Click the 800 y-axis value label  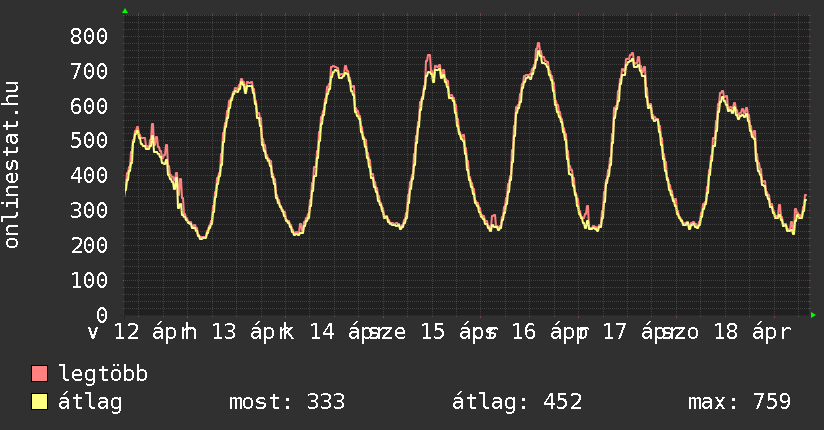89,36
